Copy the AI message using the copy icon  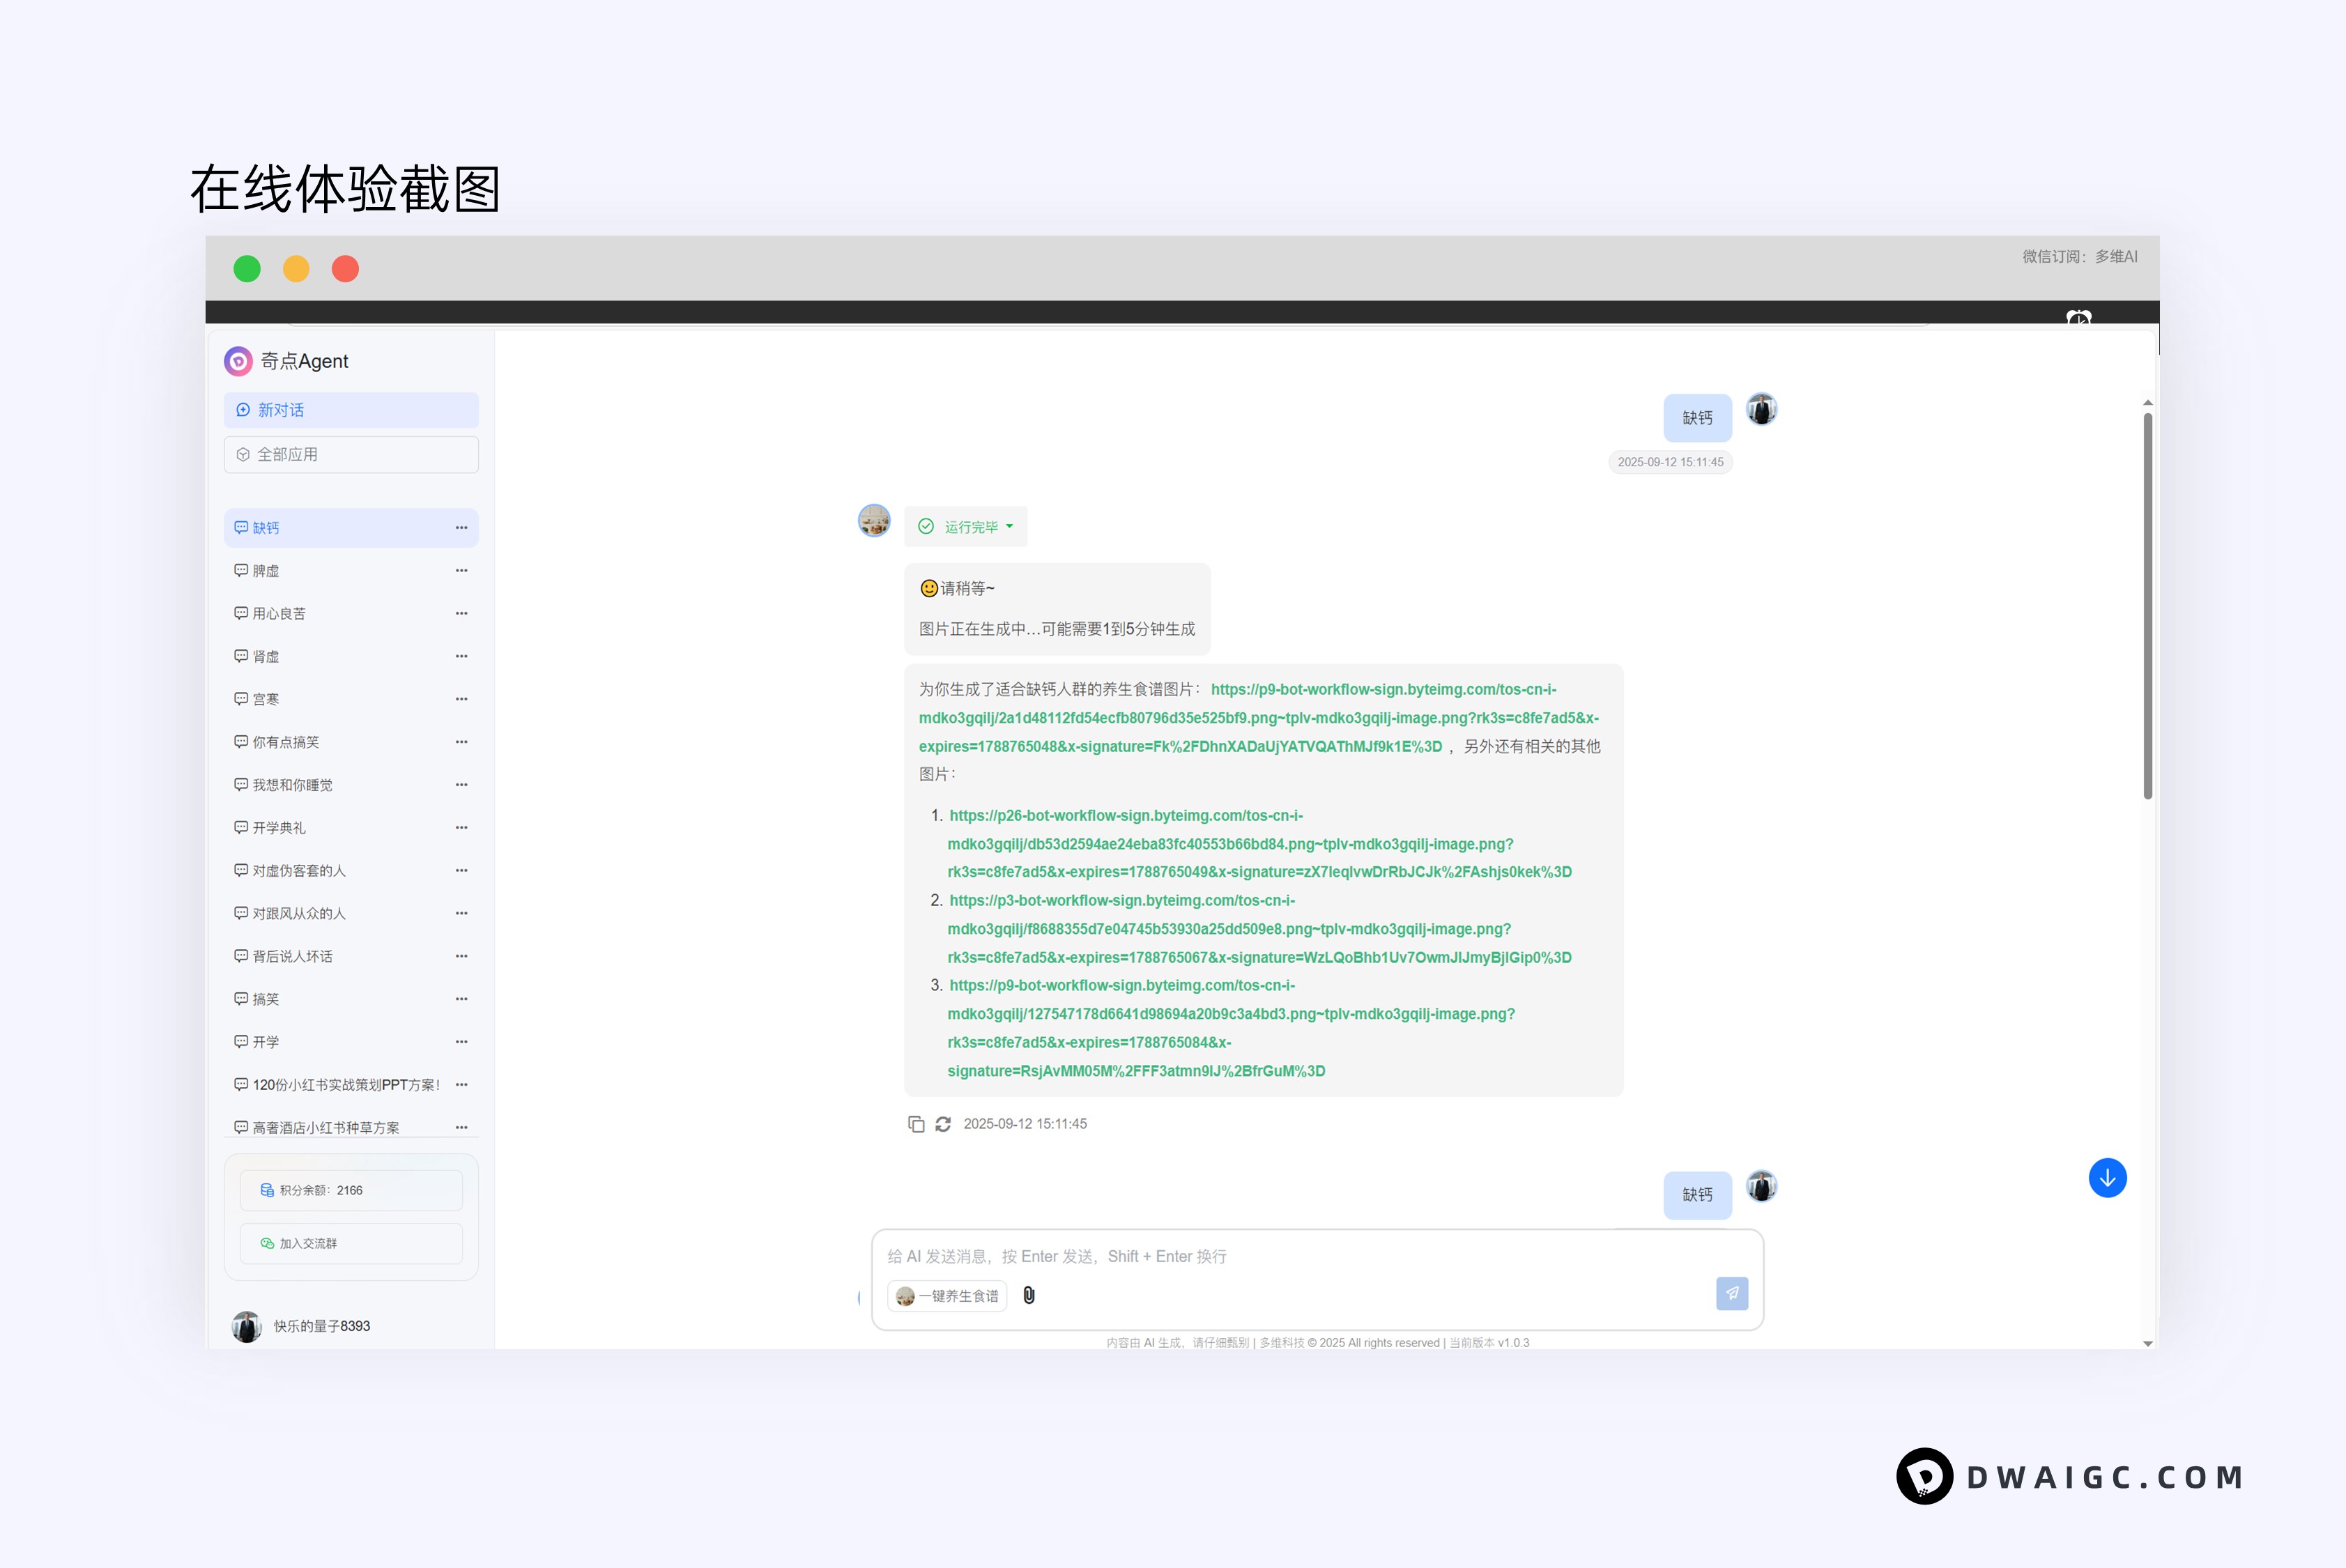pyautogui.click(x=916, y=1124)
